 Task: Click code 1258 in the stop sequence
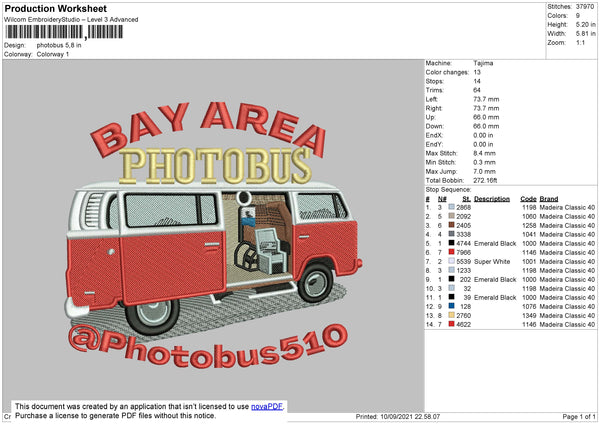point(530,225)
